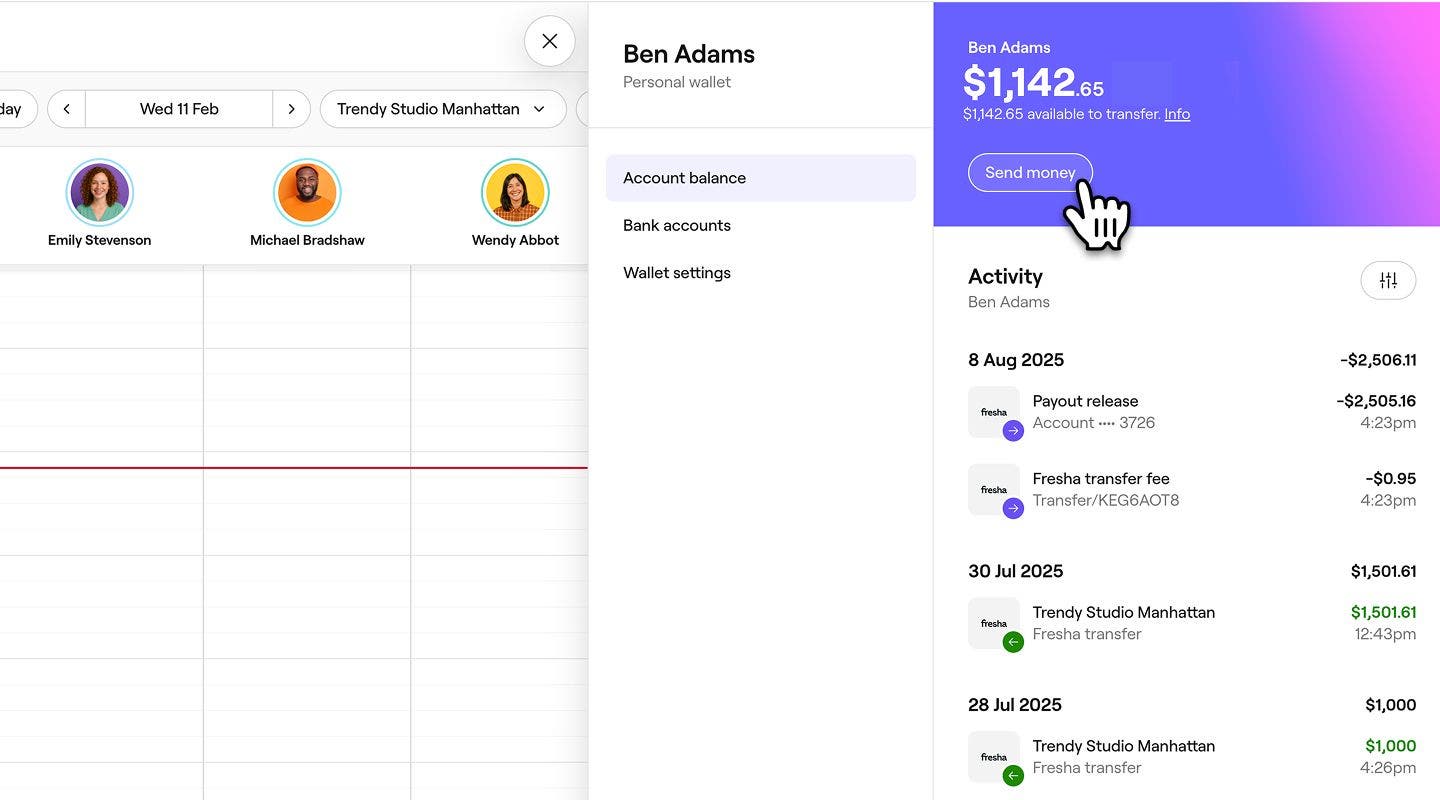Select Michael Bradshaw's avatar
The image size is (1440, 800).
click(x=307, y=192)
